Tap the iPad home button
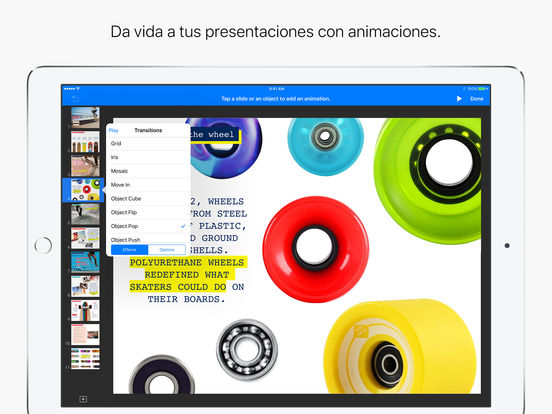Screen dimensions: 552x414 point(43,245)
